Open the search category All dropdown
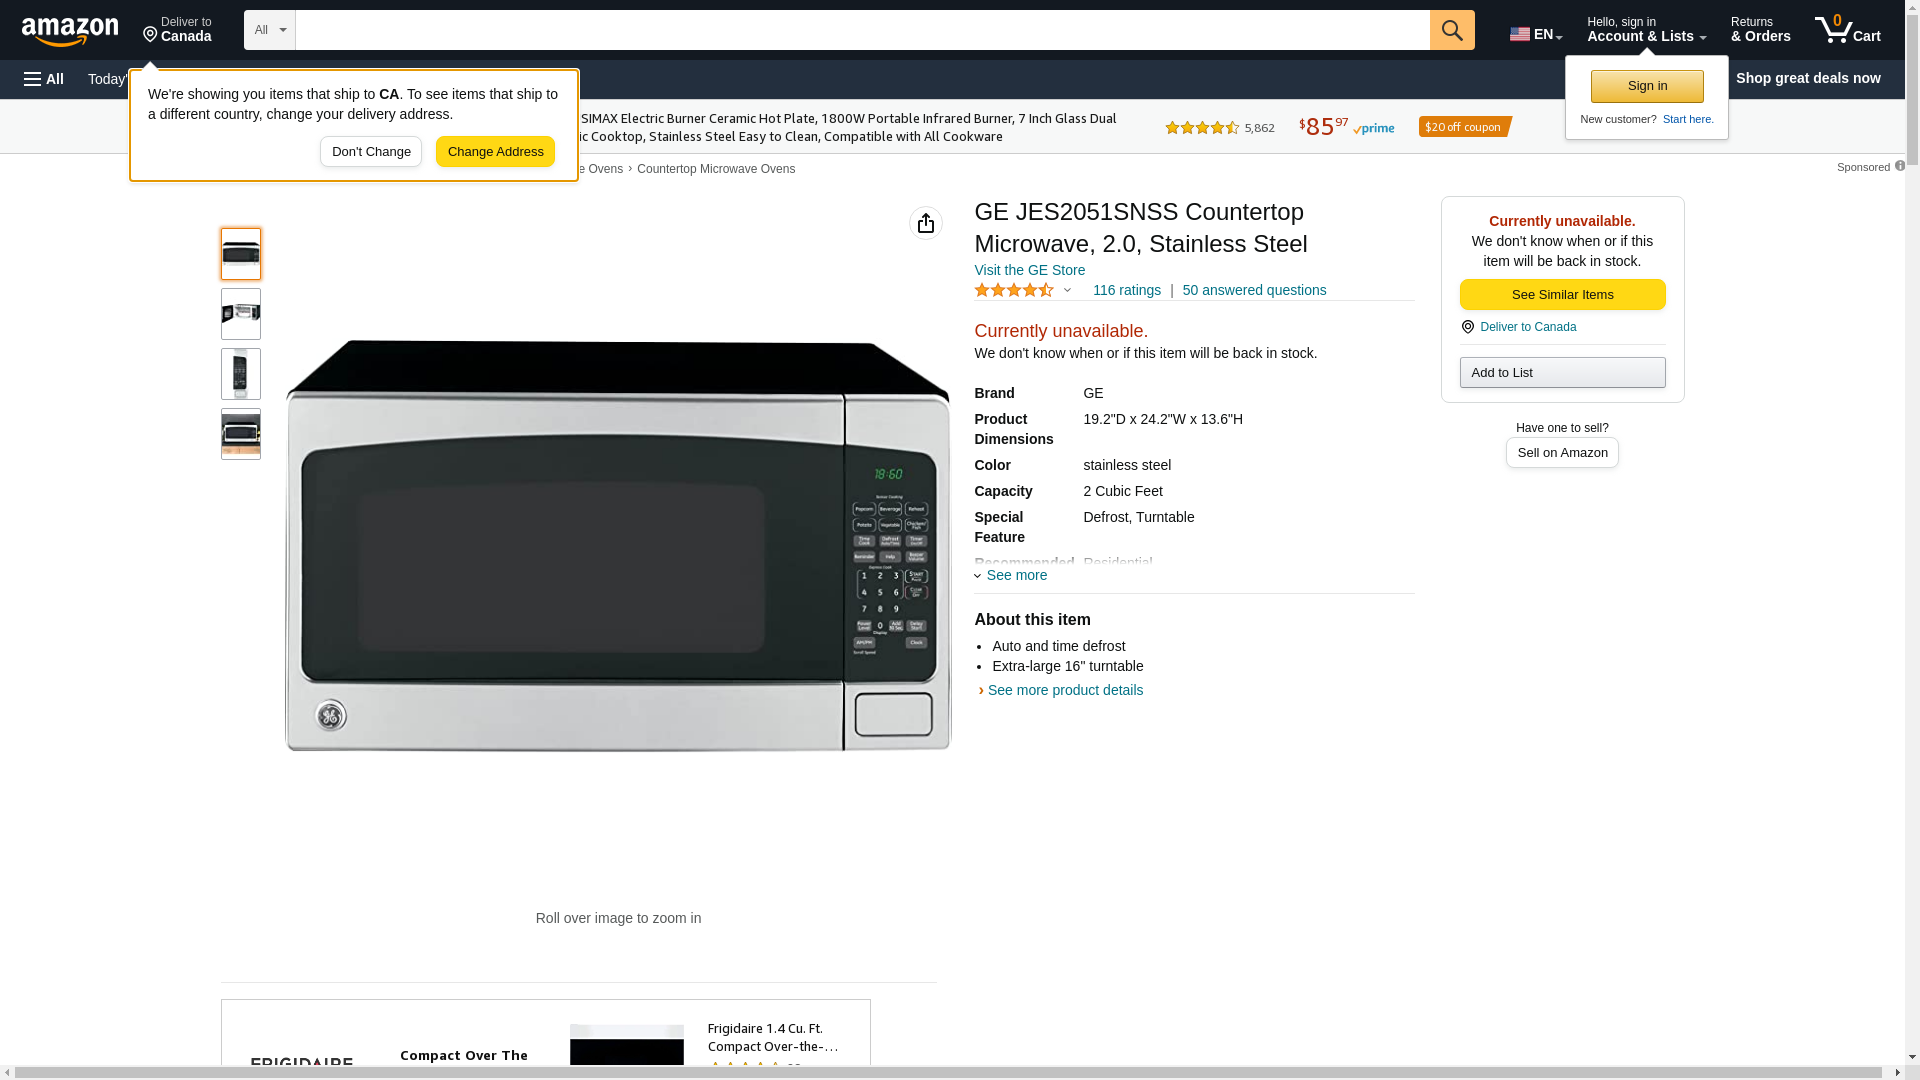 269,30
